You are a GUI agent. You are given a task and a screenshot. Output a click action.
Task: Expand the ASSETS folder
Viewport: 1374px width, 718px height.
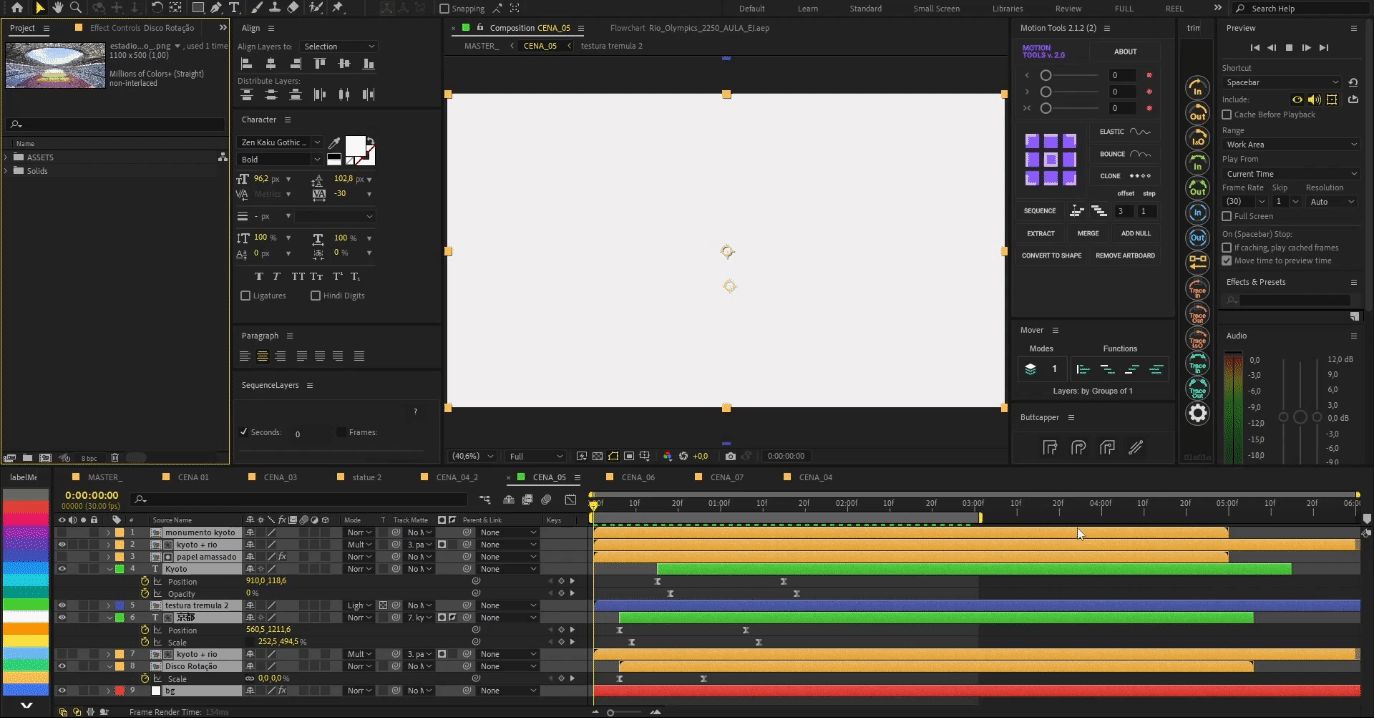[8, 158]
